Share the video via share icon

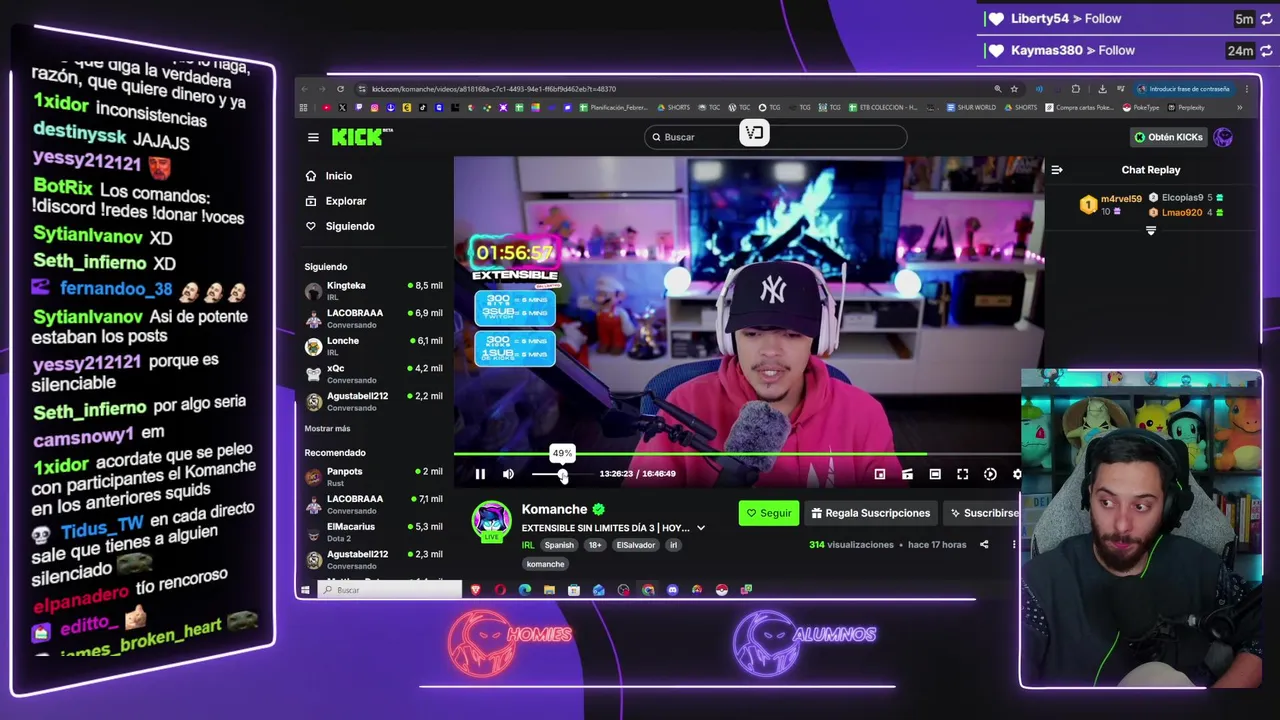tap(984, 545)
